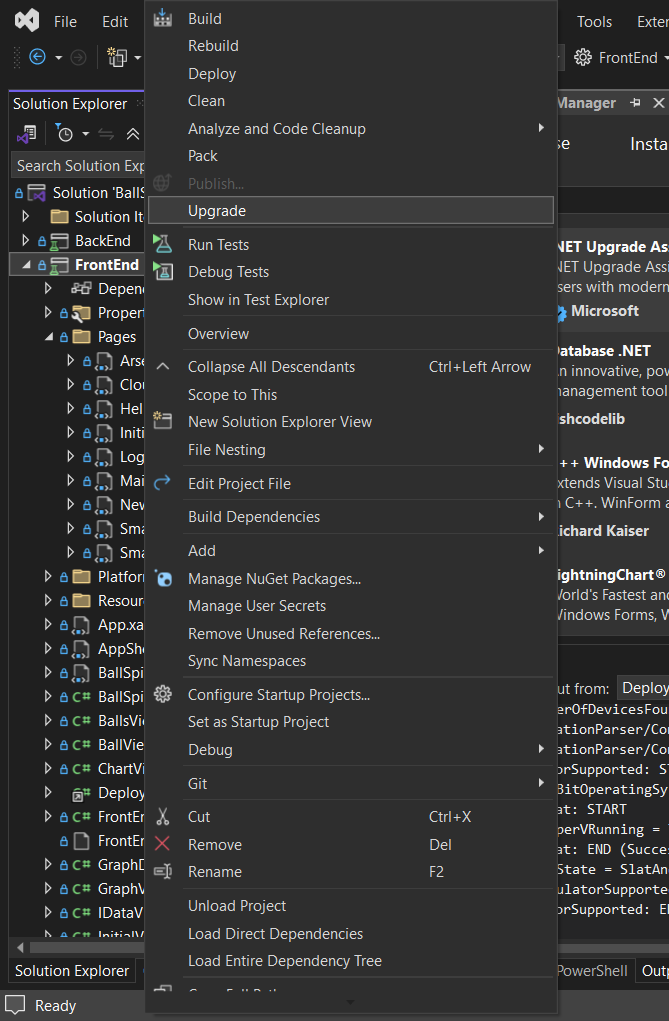Click the Build icon in context menu
Screen dimensions: 669x1021
[x=163, y=18]
